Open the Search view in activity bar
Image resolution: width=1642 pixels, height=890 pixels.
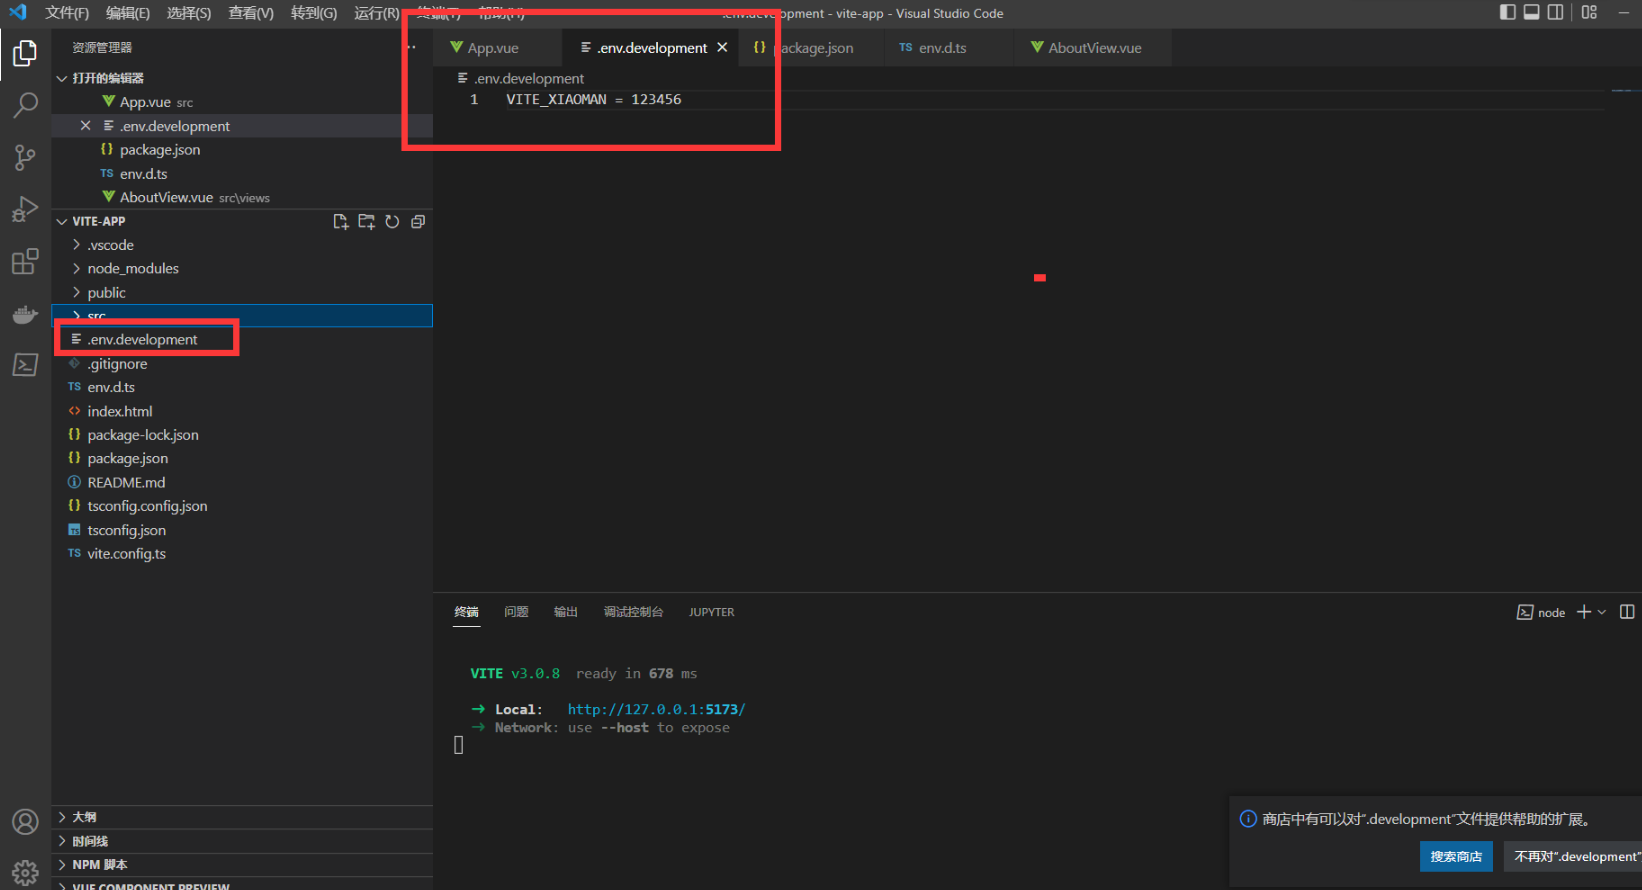[25, 105]
